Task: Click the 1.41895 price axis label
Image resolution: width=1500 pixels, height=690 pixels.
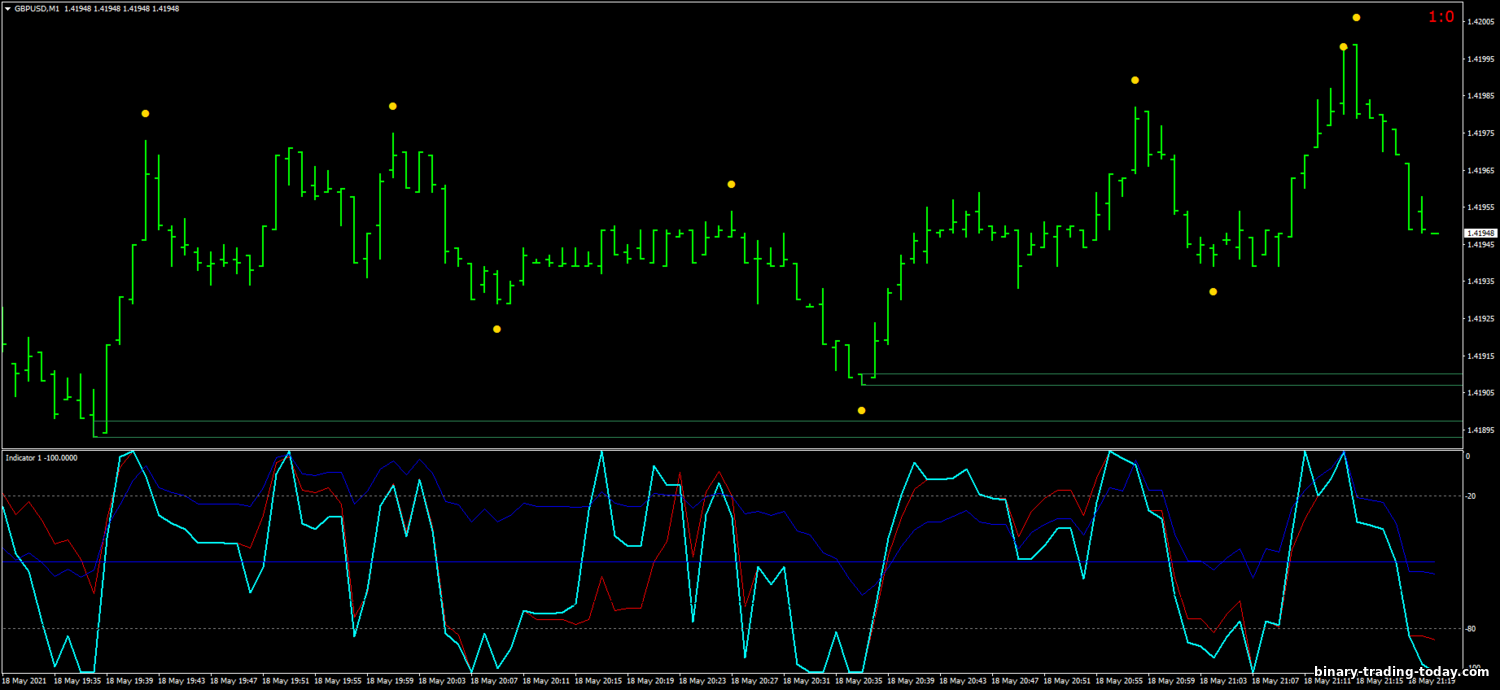Action: [1480, 430]
